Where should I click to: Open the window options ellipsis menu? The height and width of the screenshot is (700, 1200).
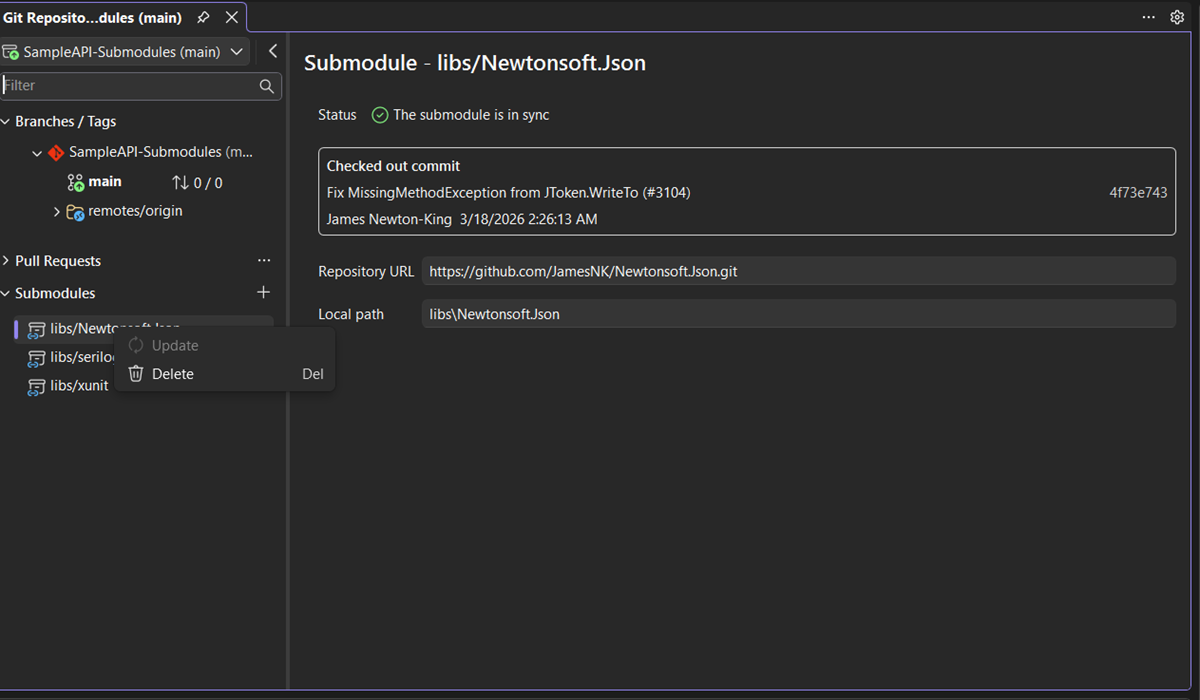[x=1149, y=17]
